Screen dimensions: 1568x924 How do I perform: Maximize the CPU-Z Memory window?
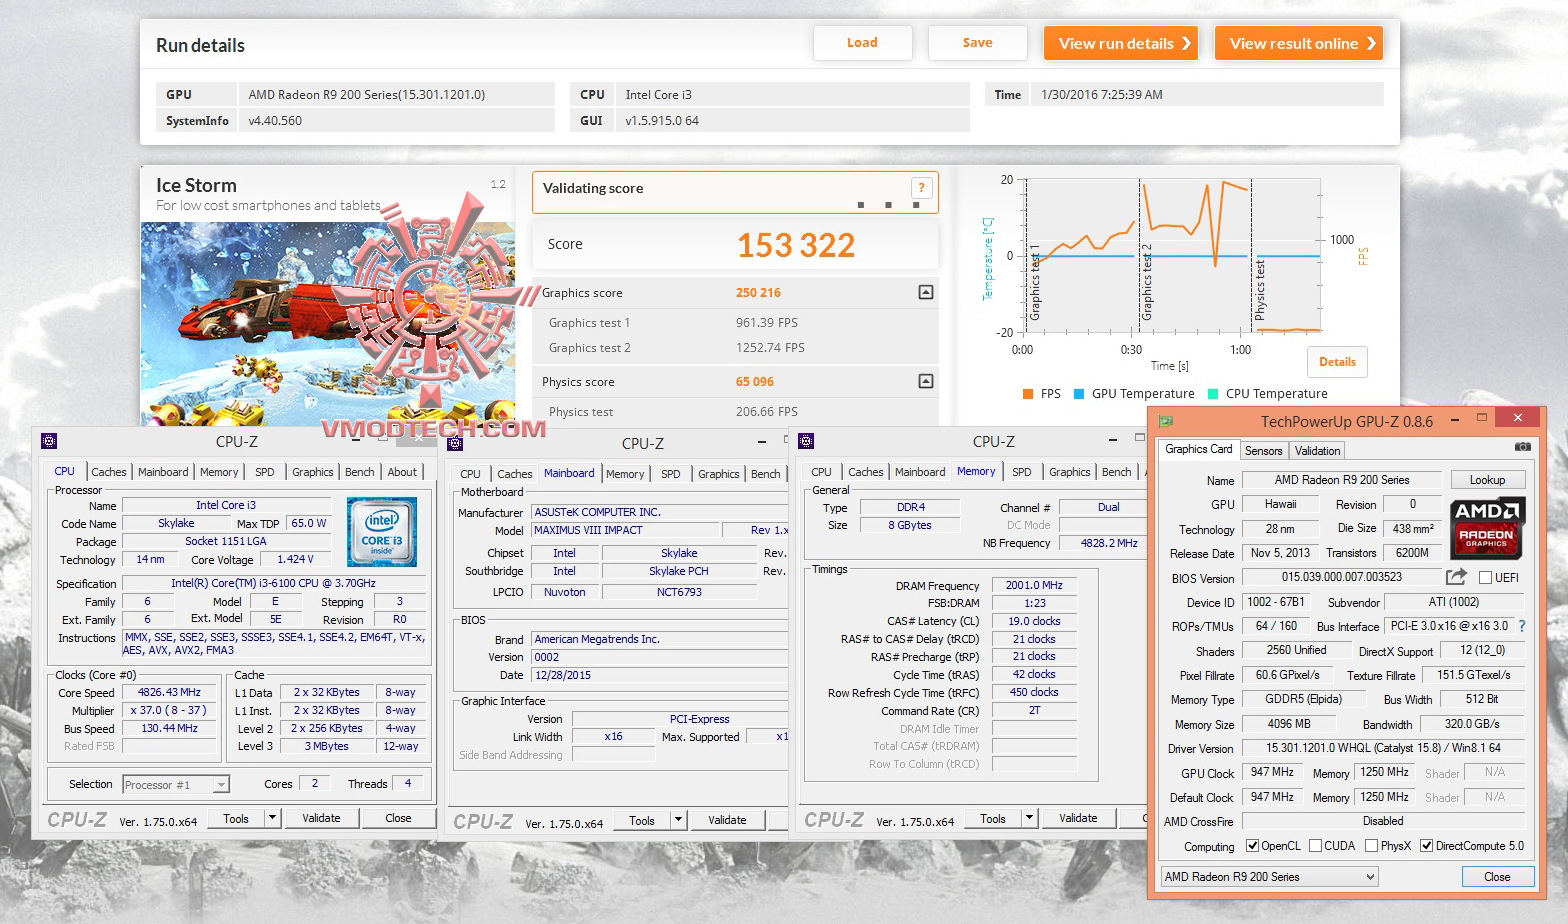pyautogui.click(x=1139, y=438)
